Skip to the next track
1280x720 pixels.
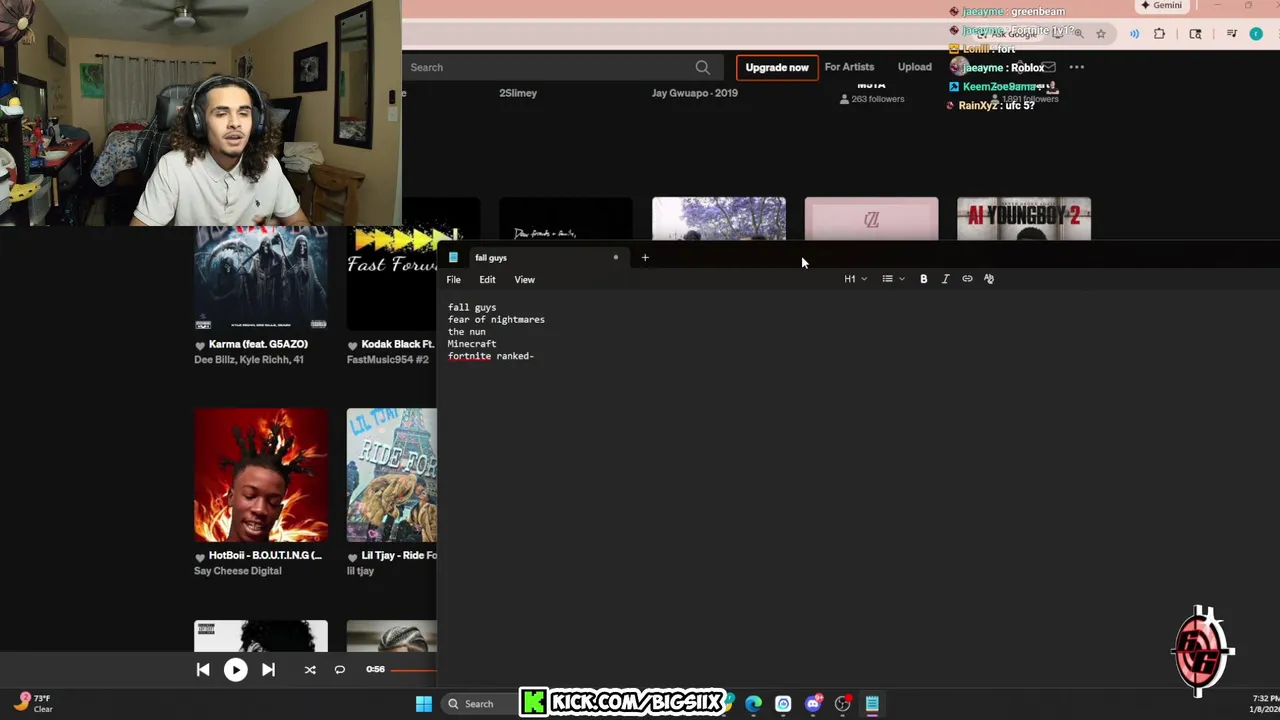coord(268,670)
